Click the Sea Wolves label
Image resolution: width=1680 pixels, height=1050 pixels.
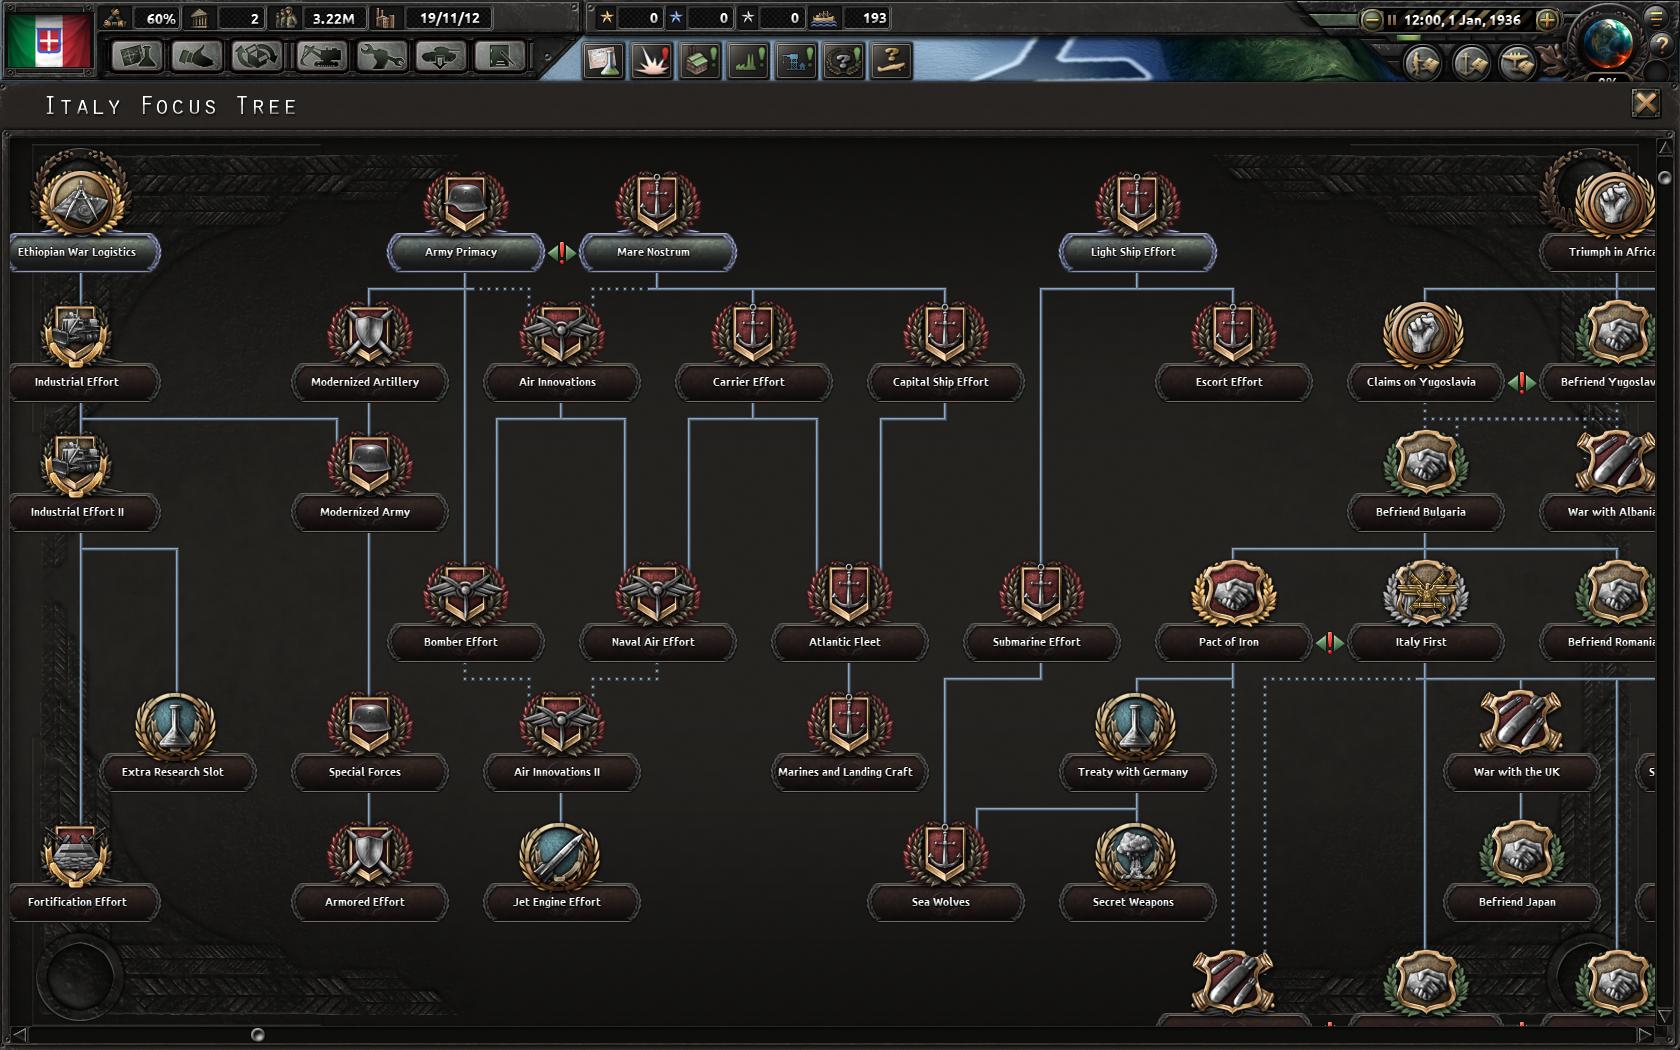[941, 902]
